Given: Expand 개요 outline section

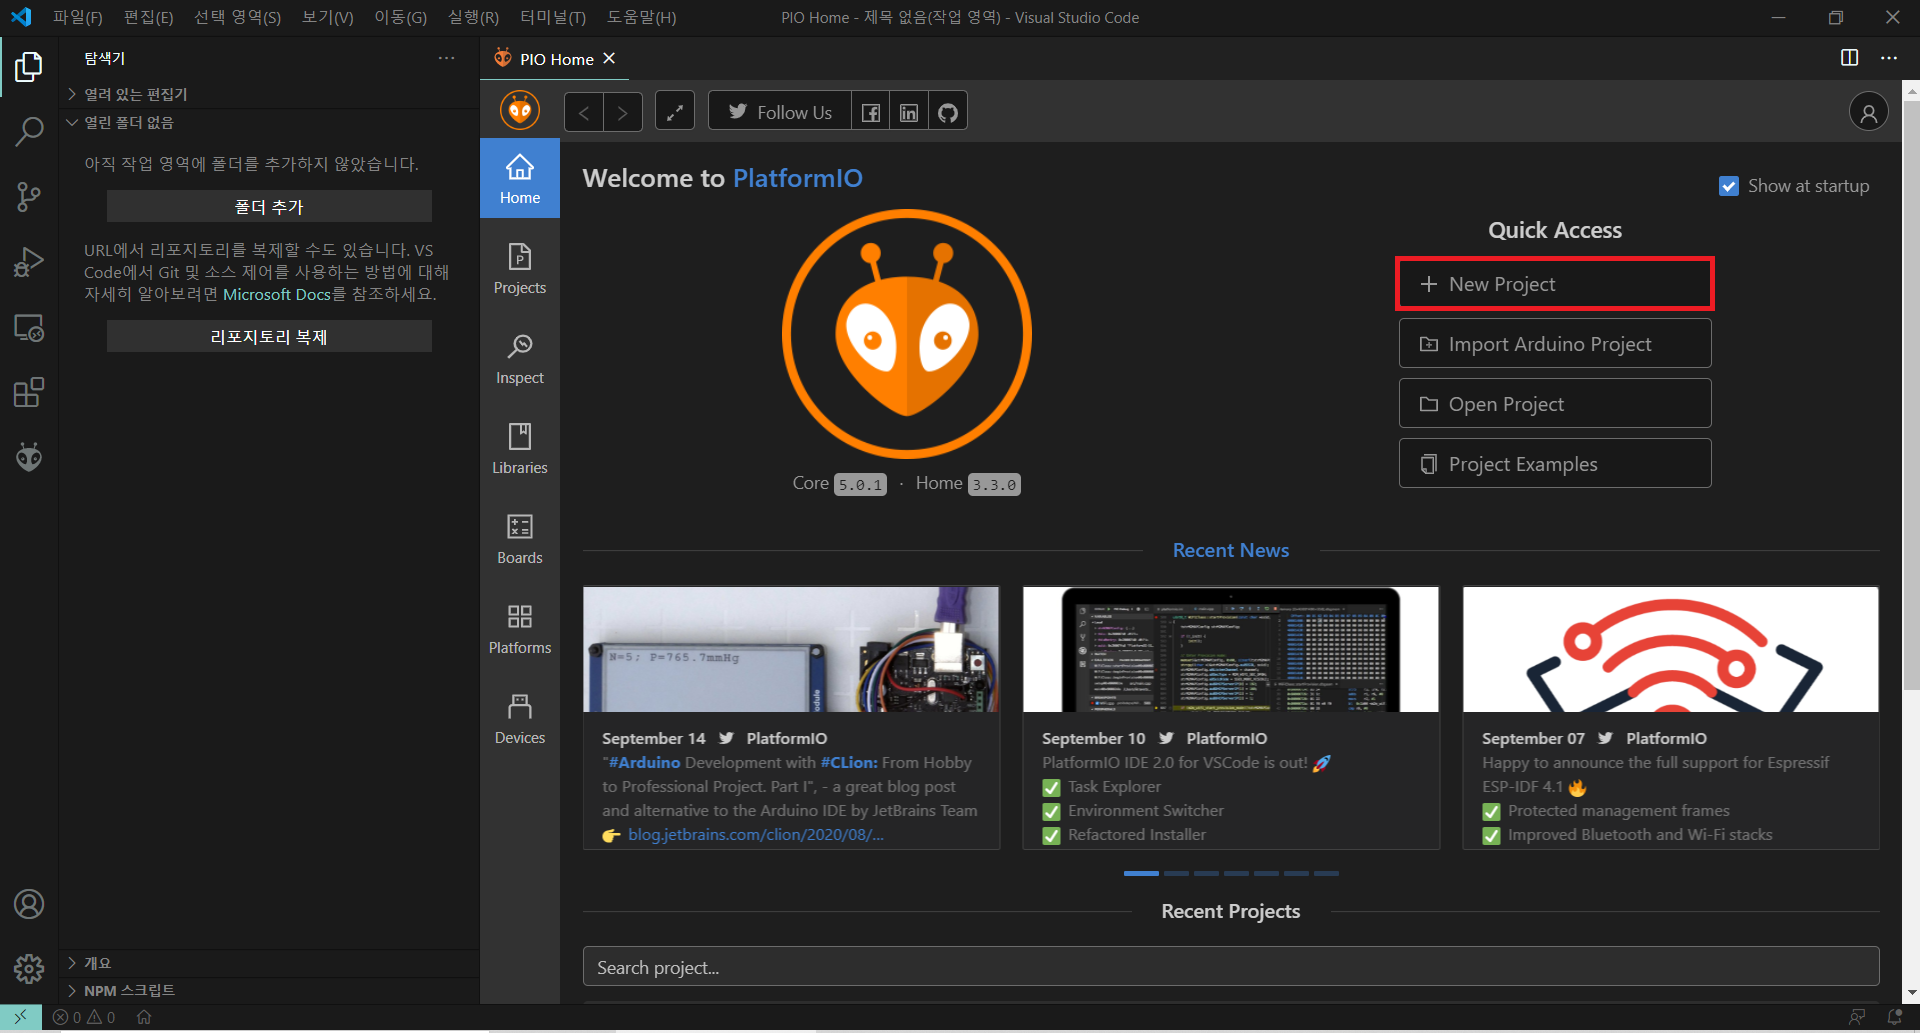Looking at the screenshot, I should [x=270, y=963].
